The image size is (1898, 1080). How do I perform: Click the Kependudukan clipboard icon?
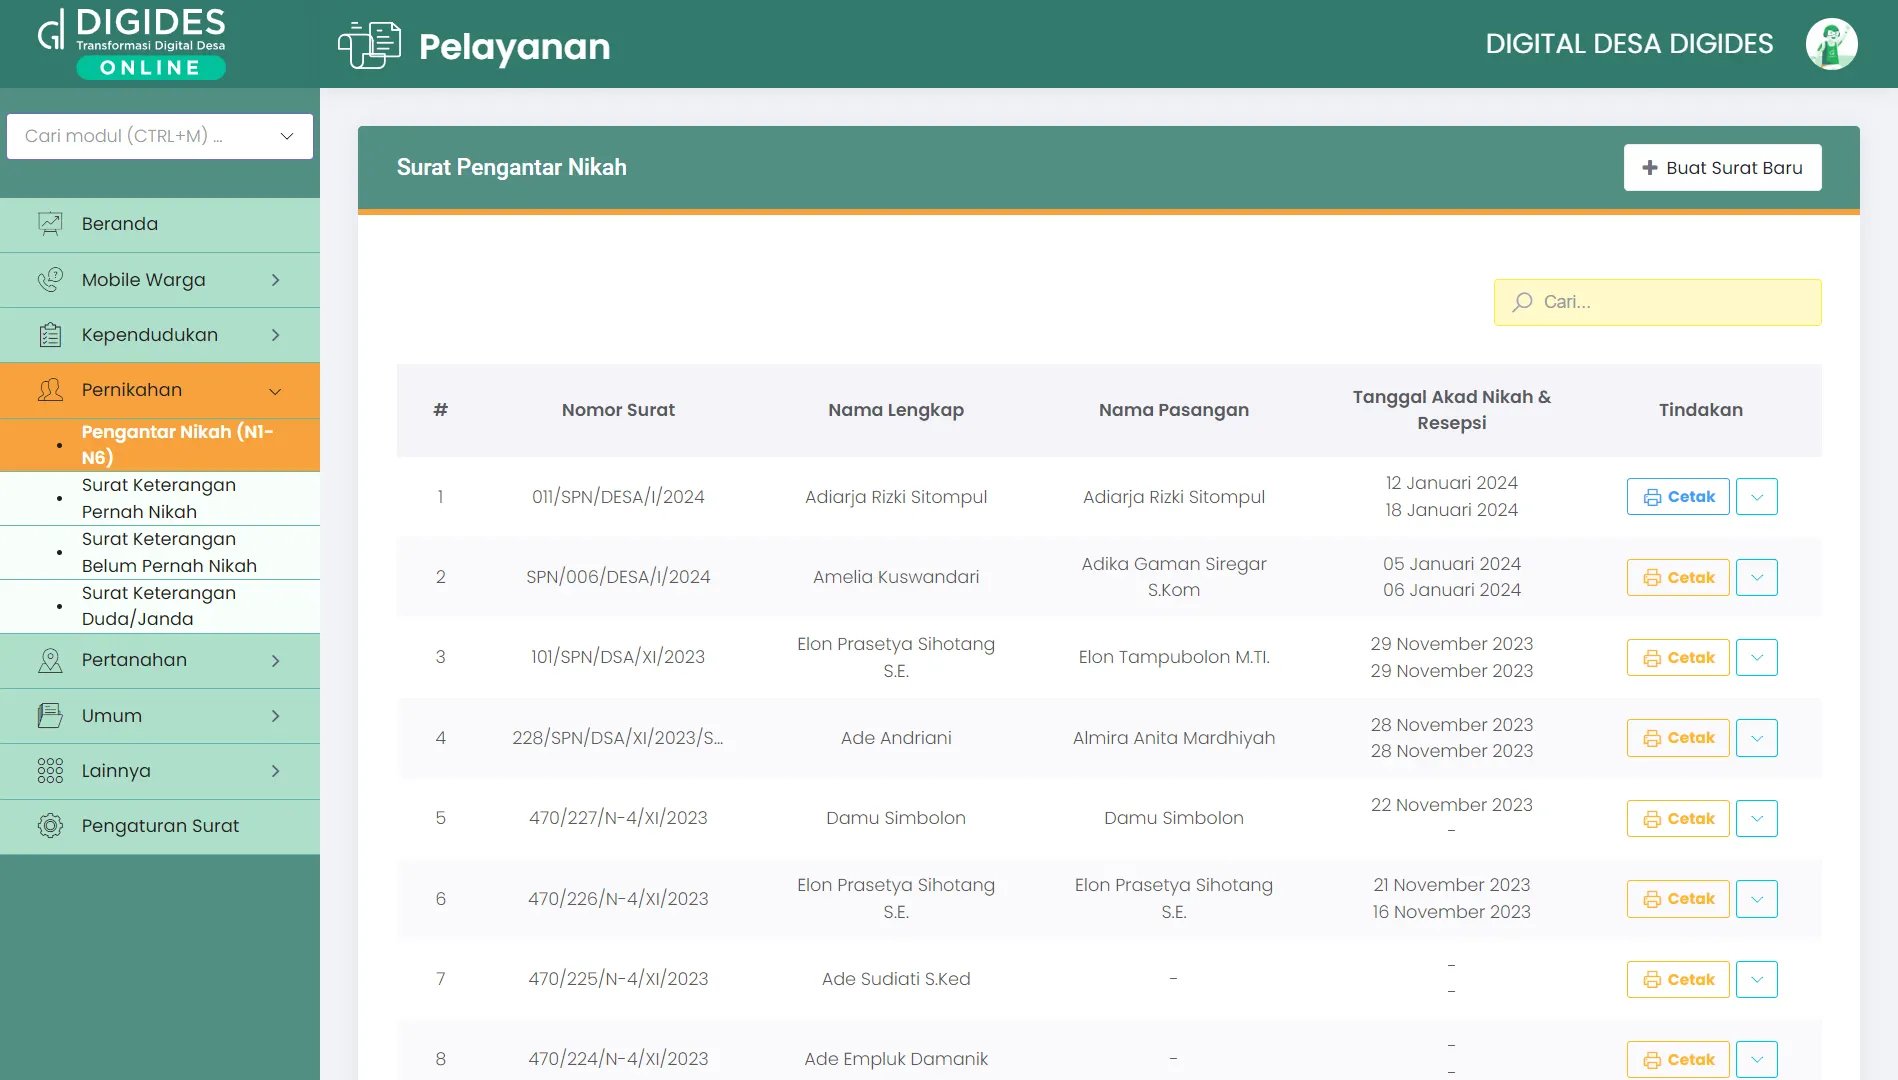tap(50, 335)
